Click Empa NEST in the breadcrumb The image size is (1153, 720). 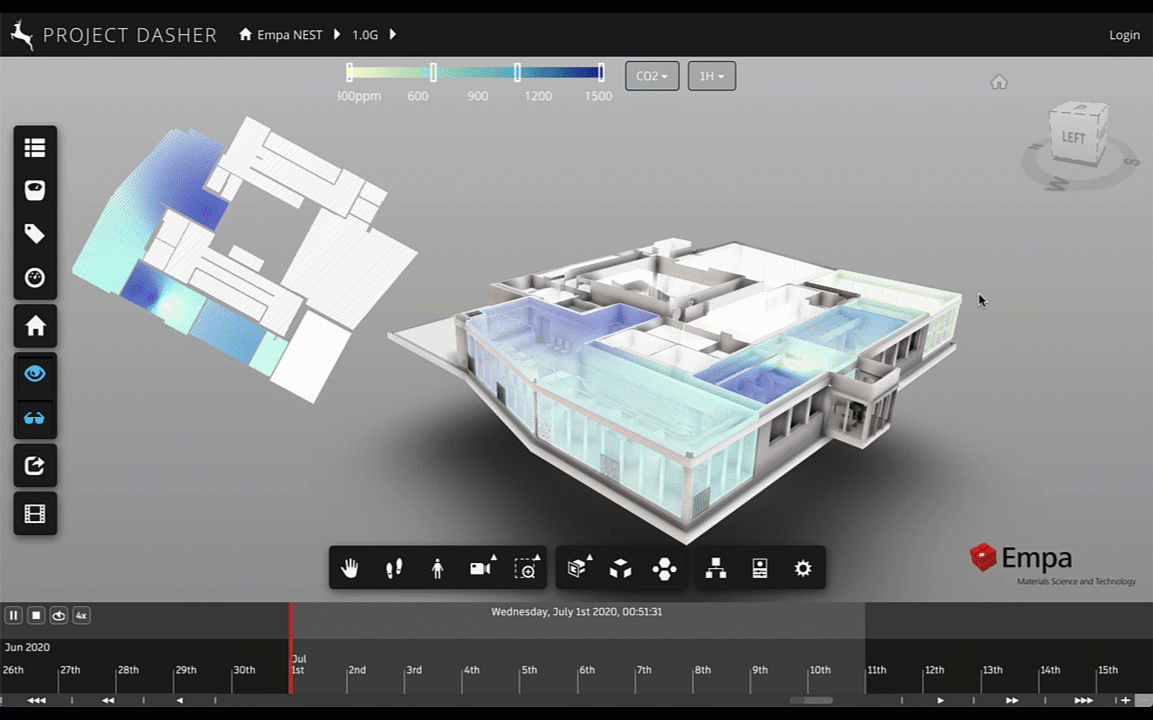click(x=290, y=33)
